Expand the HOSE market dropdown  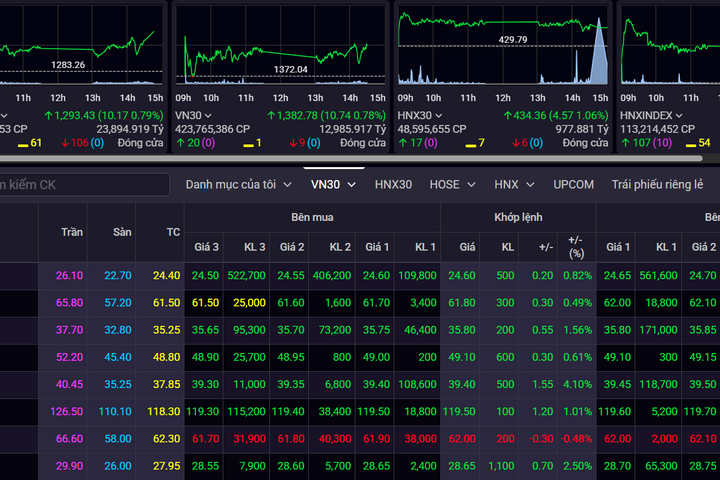471,185
